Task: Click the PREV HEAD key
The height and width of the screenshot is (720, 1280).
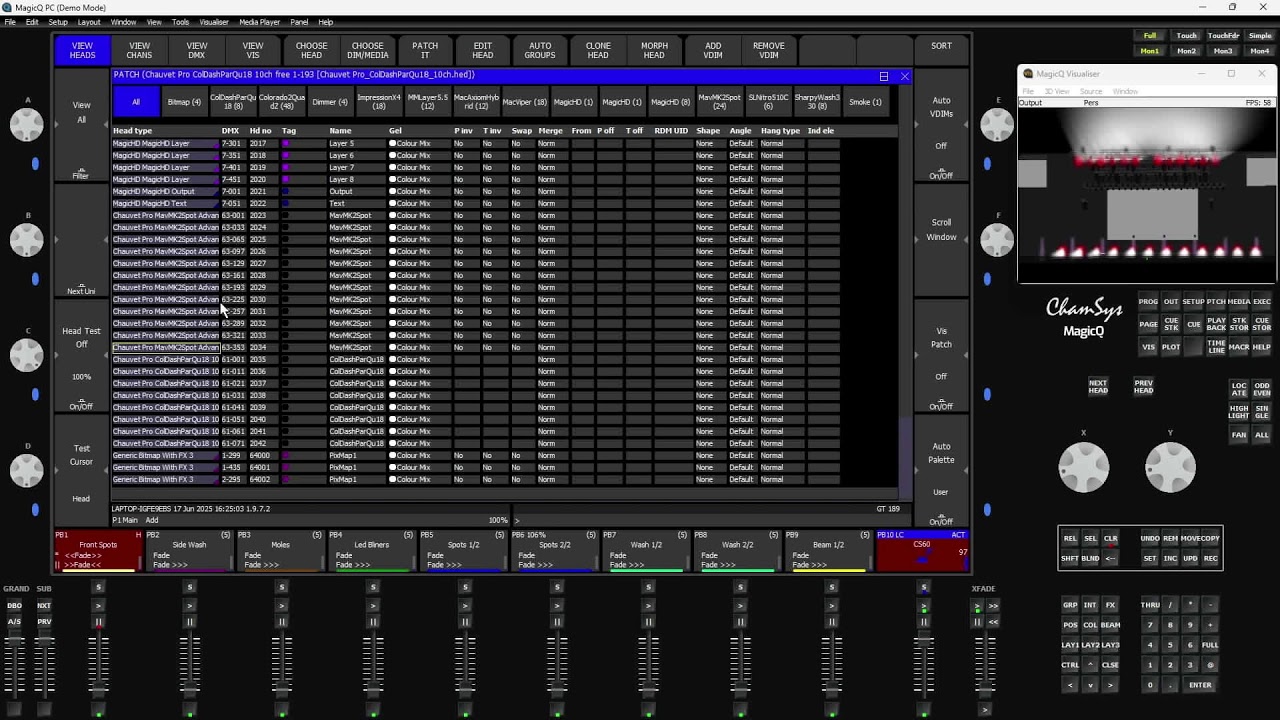Action: tap(1144, 387)
